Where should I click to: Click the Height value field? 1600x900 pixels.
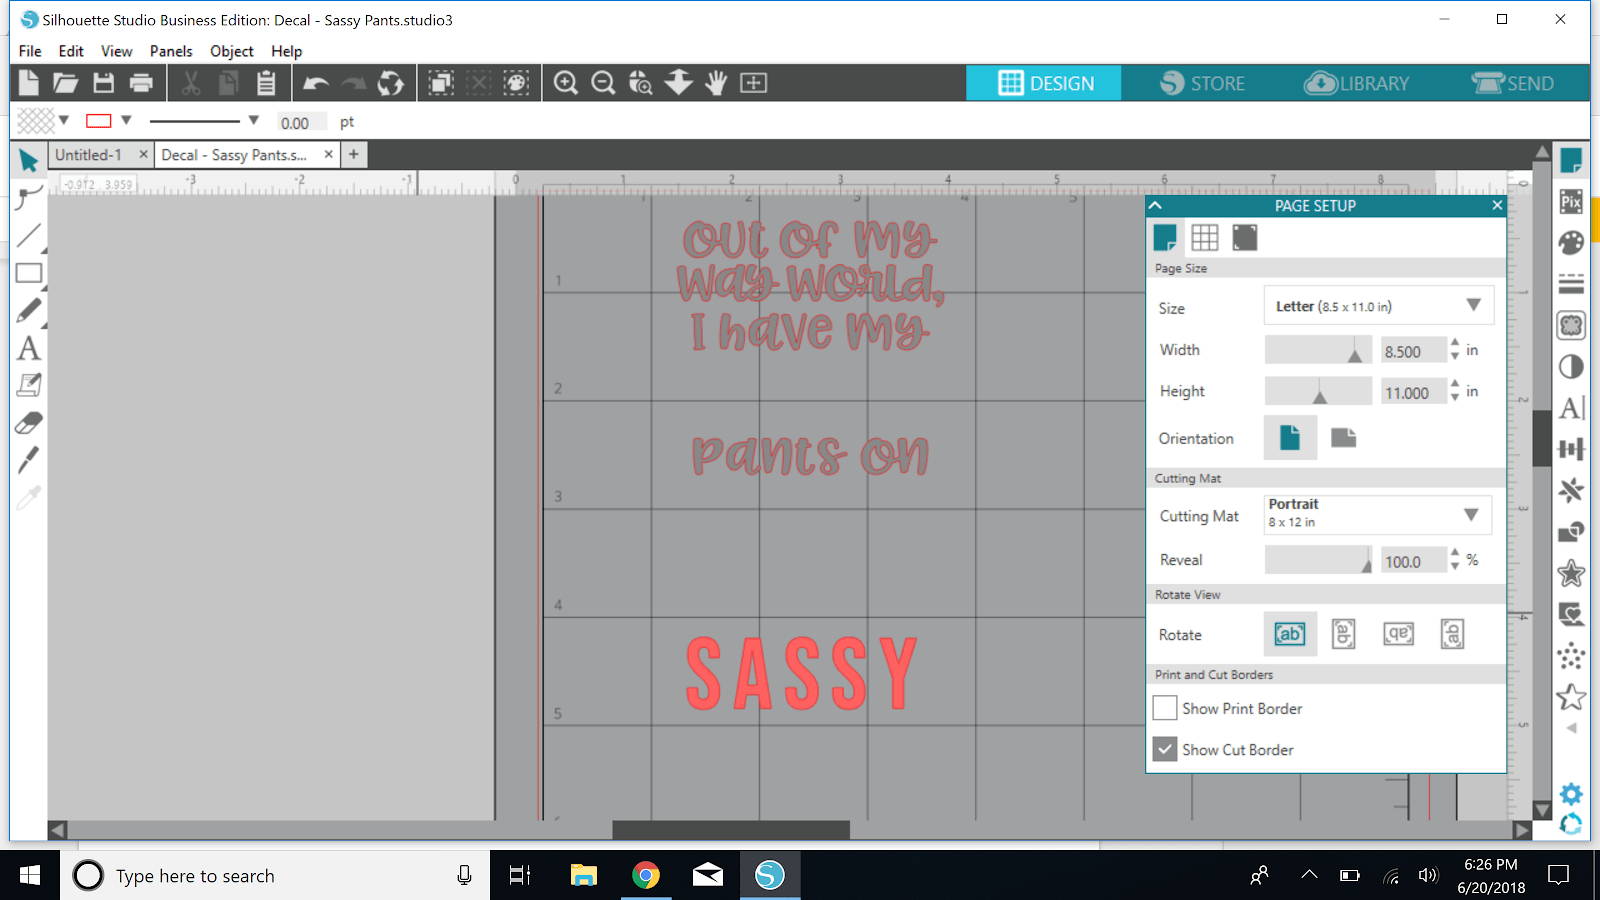tap(1412, 392)
